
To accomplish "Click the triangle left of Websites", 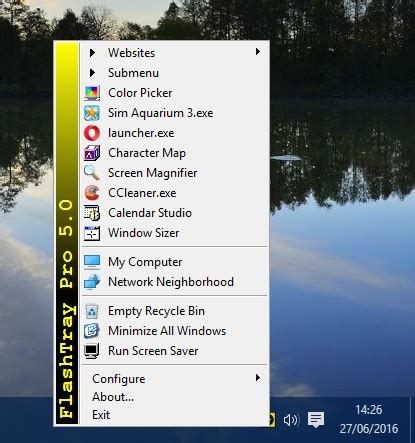I will [x=92, y=53].
